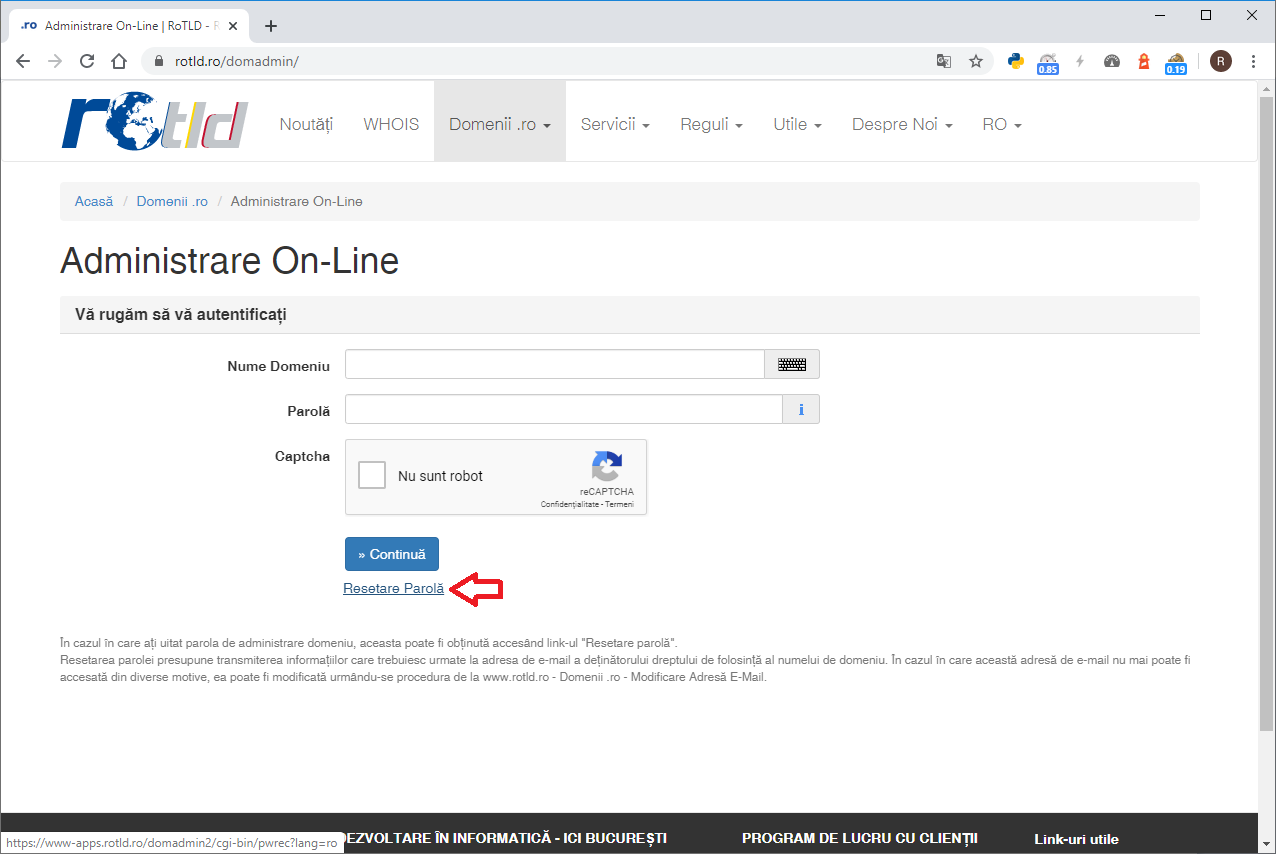Open a new browser tab
The width and height of the screenshot is (1276, 854).
(x=270, y=26)
